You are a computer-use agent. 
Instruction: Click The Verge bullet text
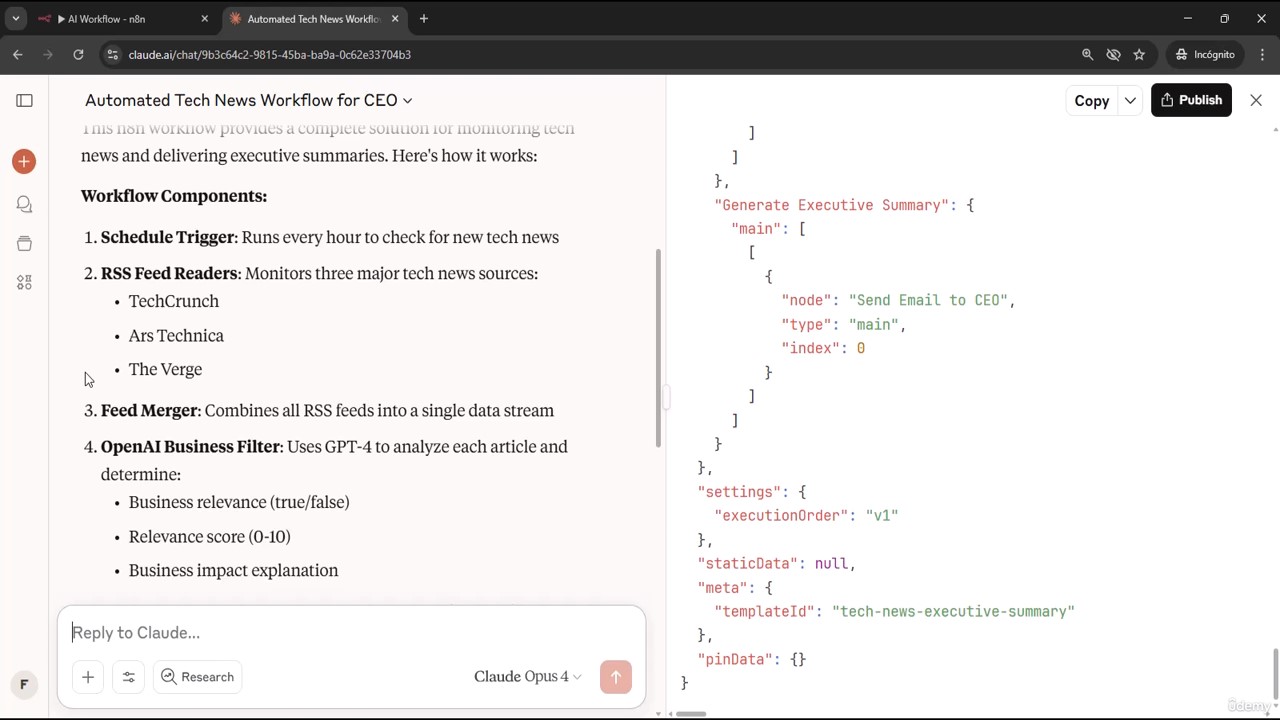pyautogui.click(x=165, y=370)
